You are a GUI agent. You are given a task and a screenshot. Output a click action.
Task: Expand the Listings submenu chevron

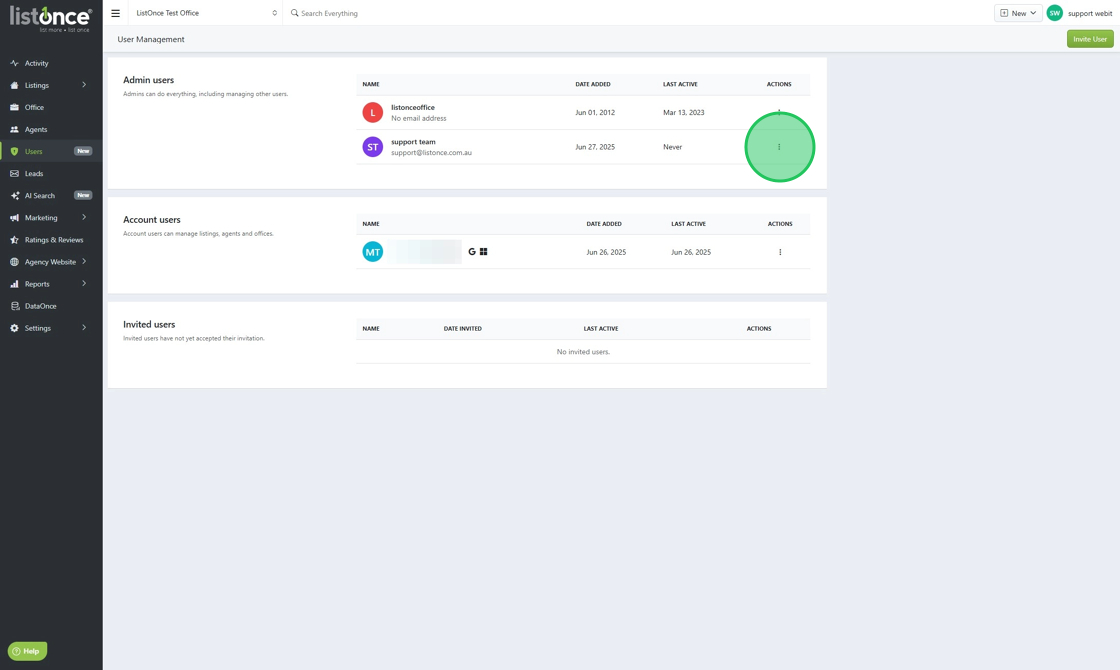(x=84, y=85)
